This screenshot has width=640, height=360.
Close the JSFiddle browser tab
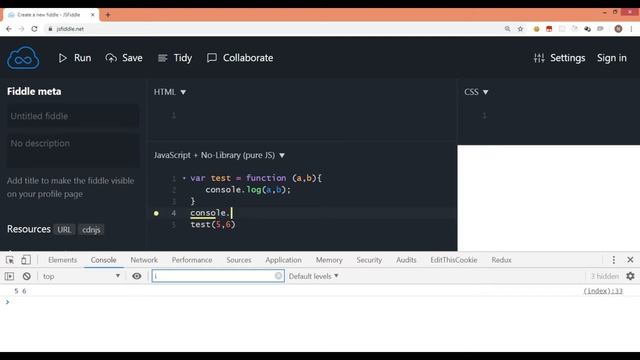(x=93, y=15)
